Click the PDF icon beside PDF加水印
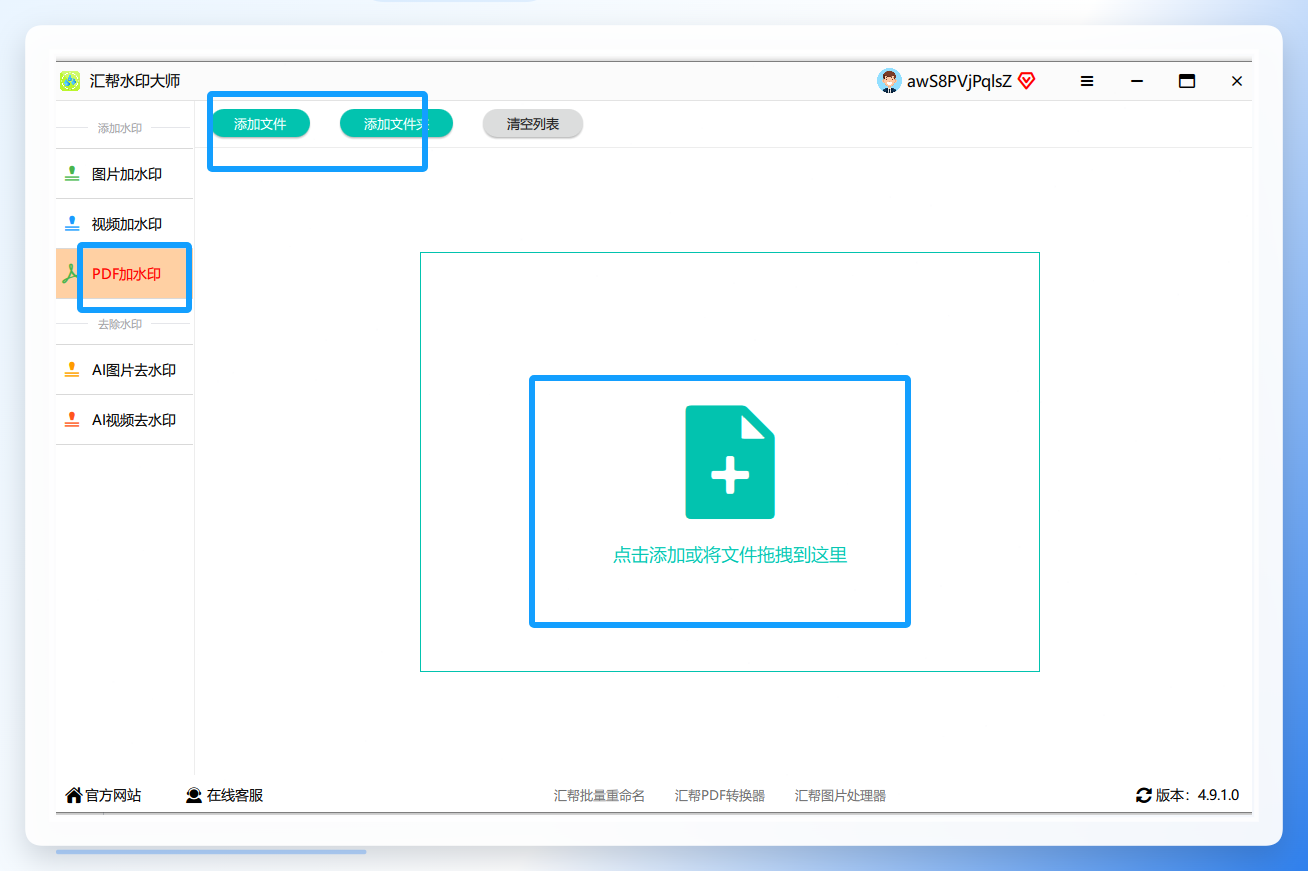Screen dimensions: 1308x871 click(x=70, y=274)
